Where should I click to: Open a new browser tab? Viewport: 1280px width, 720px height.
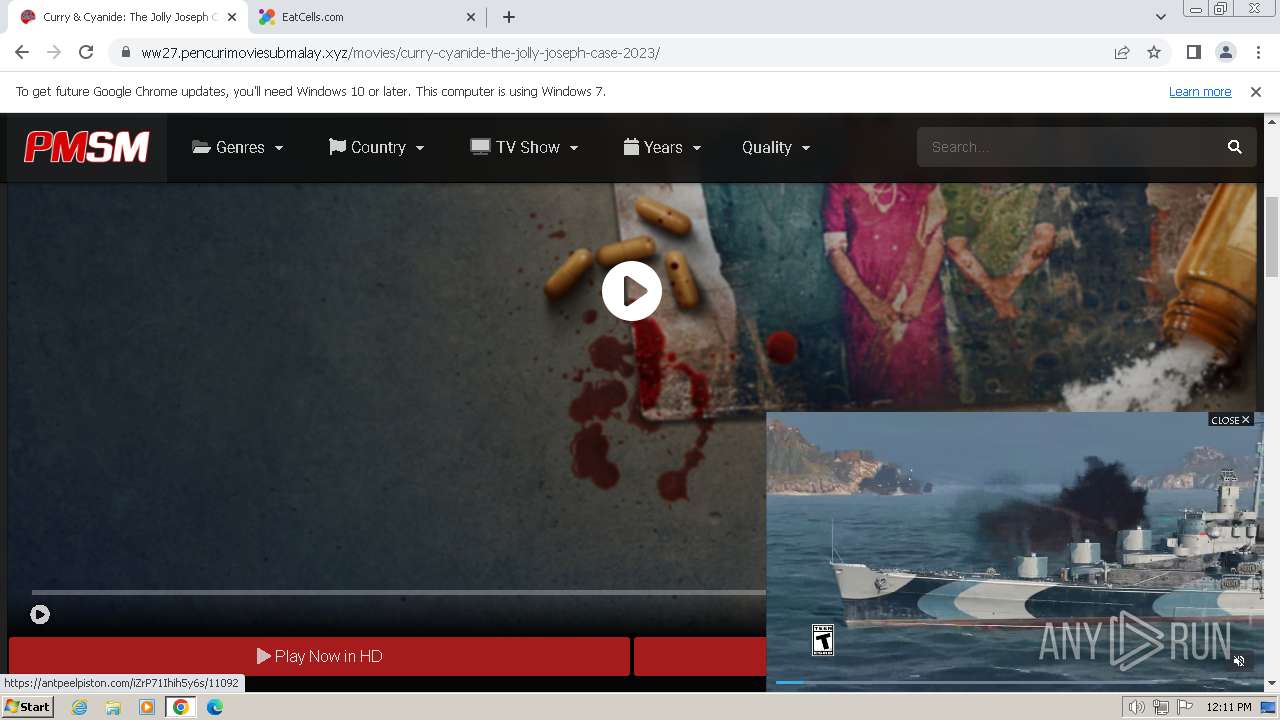(509, 17)
